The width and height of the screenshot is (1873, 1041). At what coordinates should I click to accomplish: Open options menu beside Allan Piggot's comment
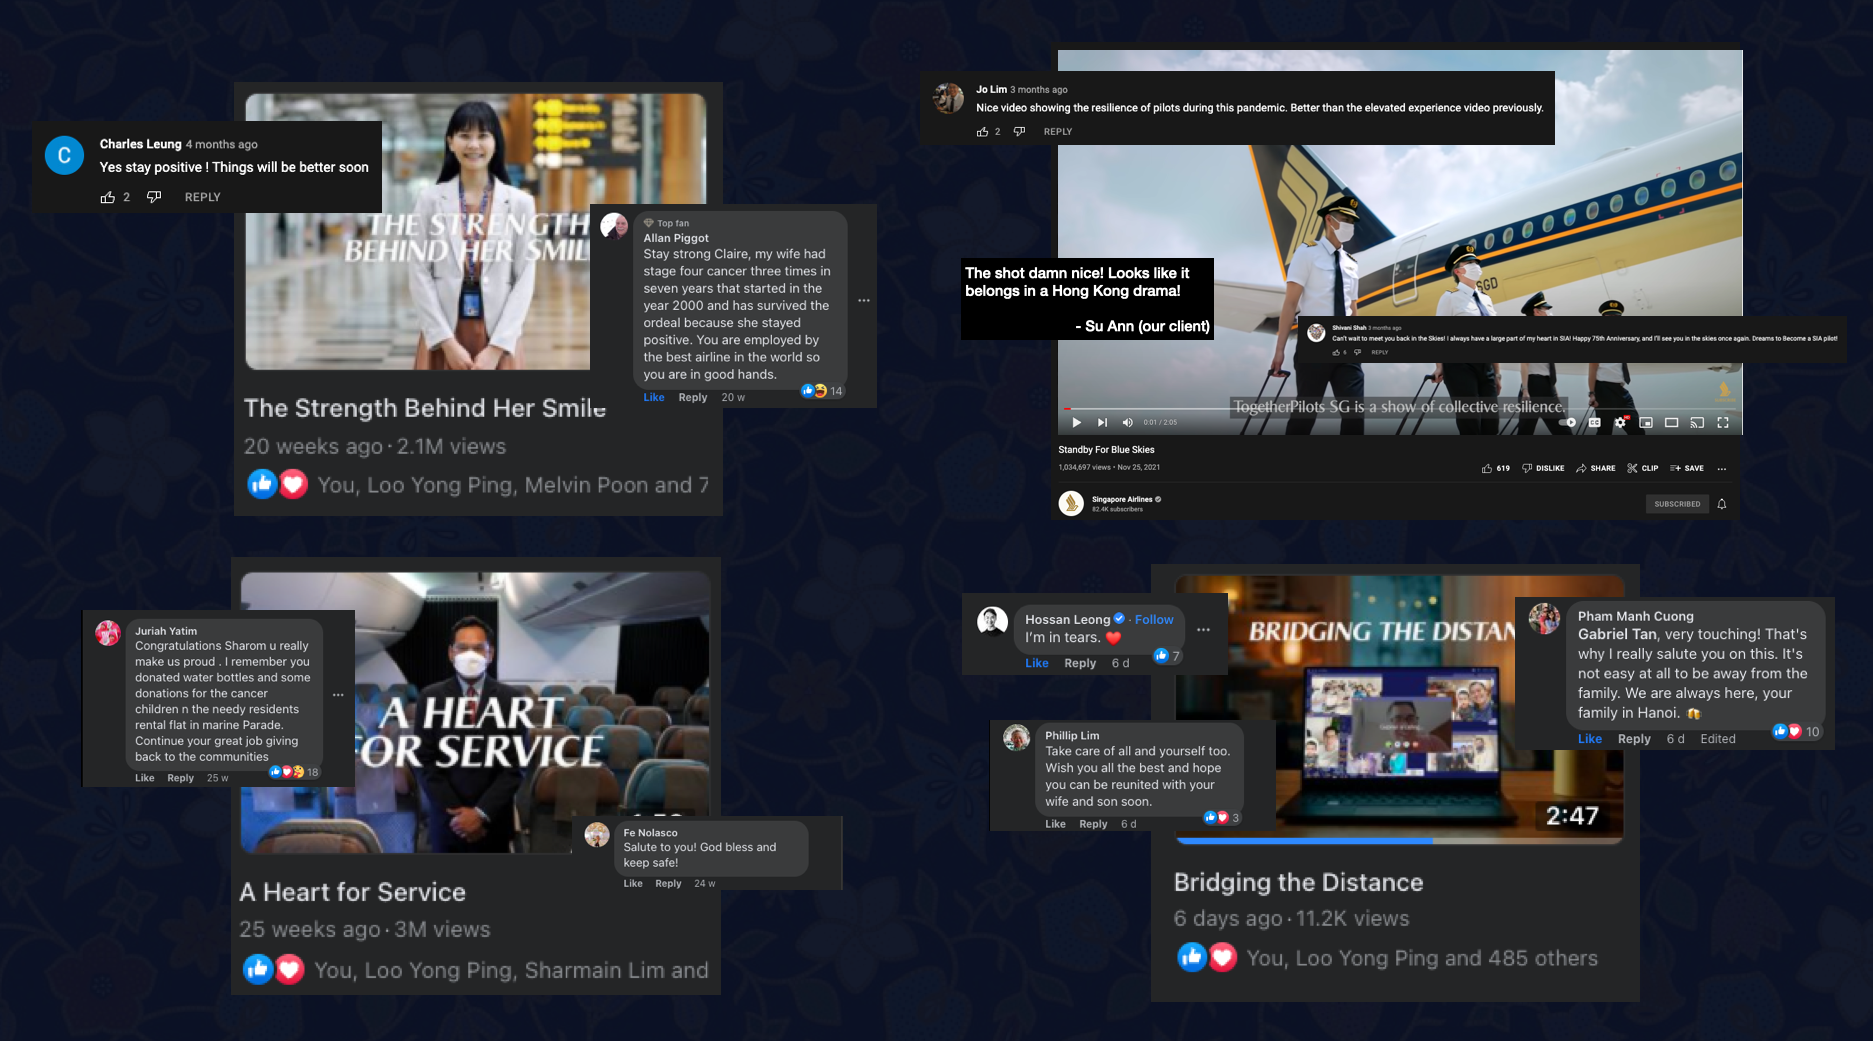point(864,301)
